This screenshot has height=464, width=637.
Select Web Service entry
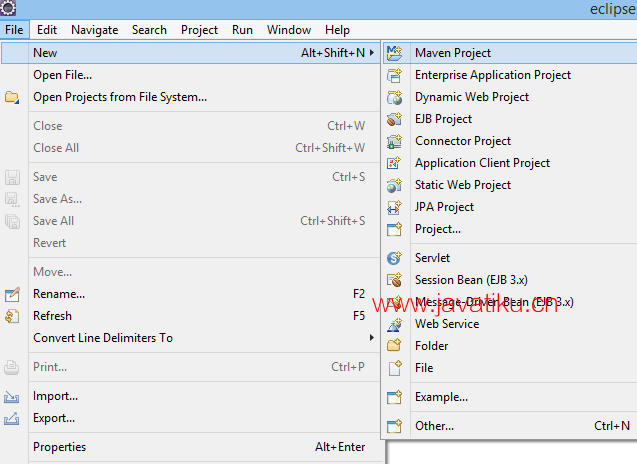click(510, 324)
